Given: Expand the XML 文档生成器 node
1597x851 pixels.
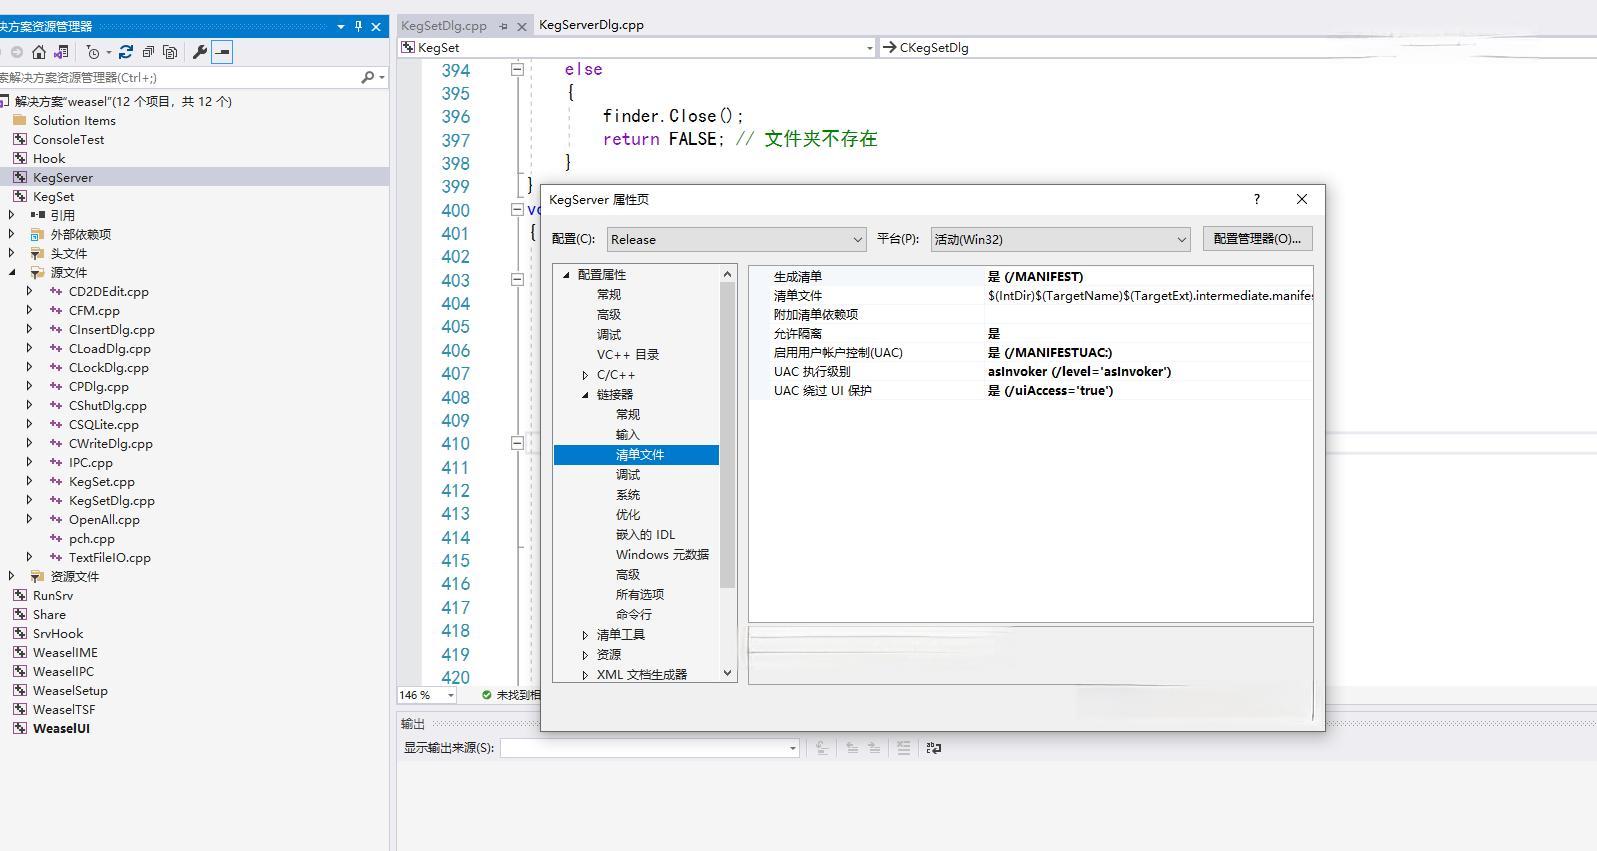Looking at the screenshot, I should [x=585, y=675].
